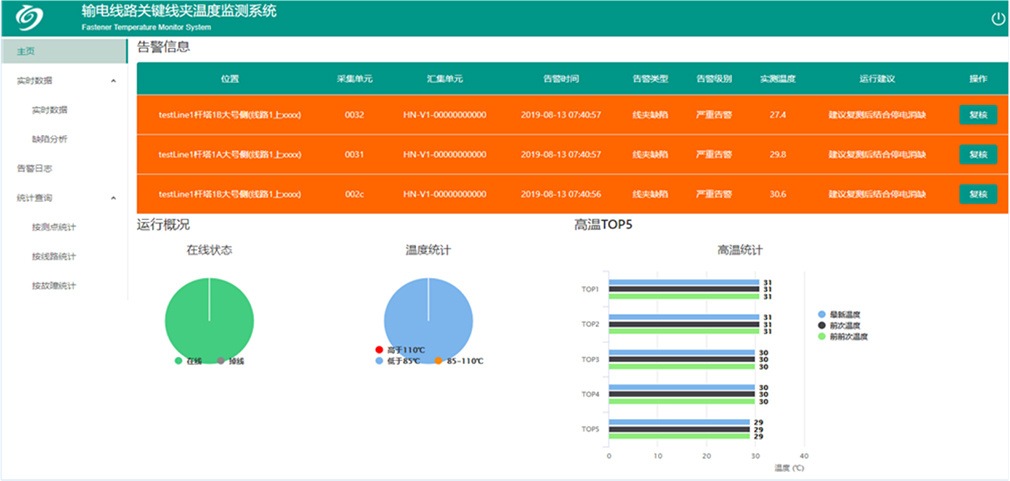Click 复核 button for unit 0032 alarm
Screen dimensions: 1010x481
tap(977, 115)
